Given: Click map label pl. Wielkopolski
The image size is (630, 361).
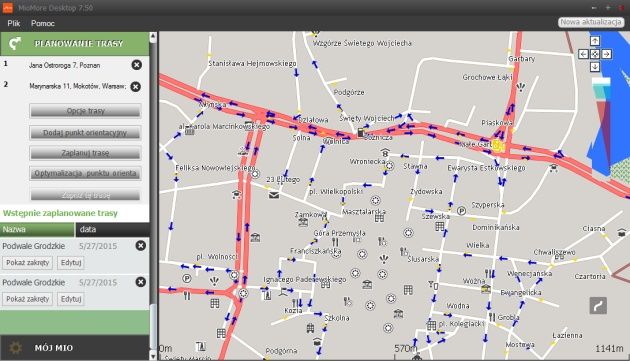Looking at the screenshot, I should point(336,192).
